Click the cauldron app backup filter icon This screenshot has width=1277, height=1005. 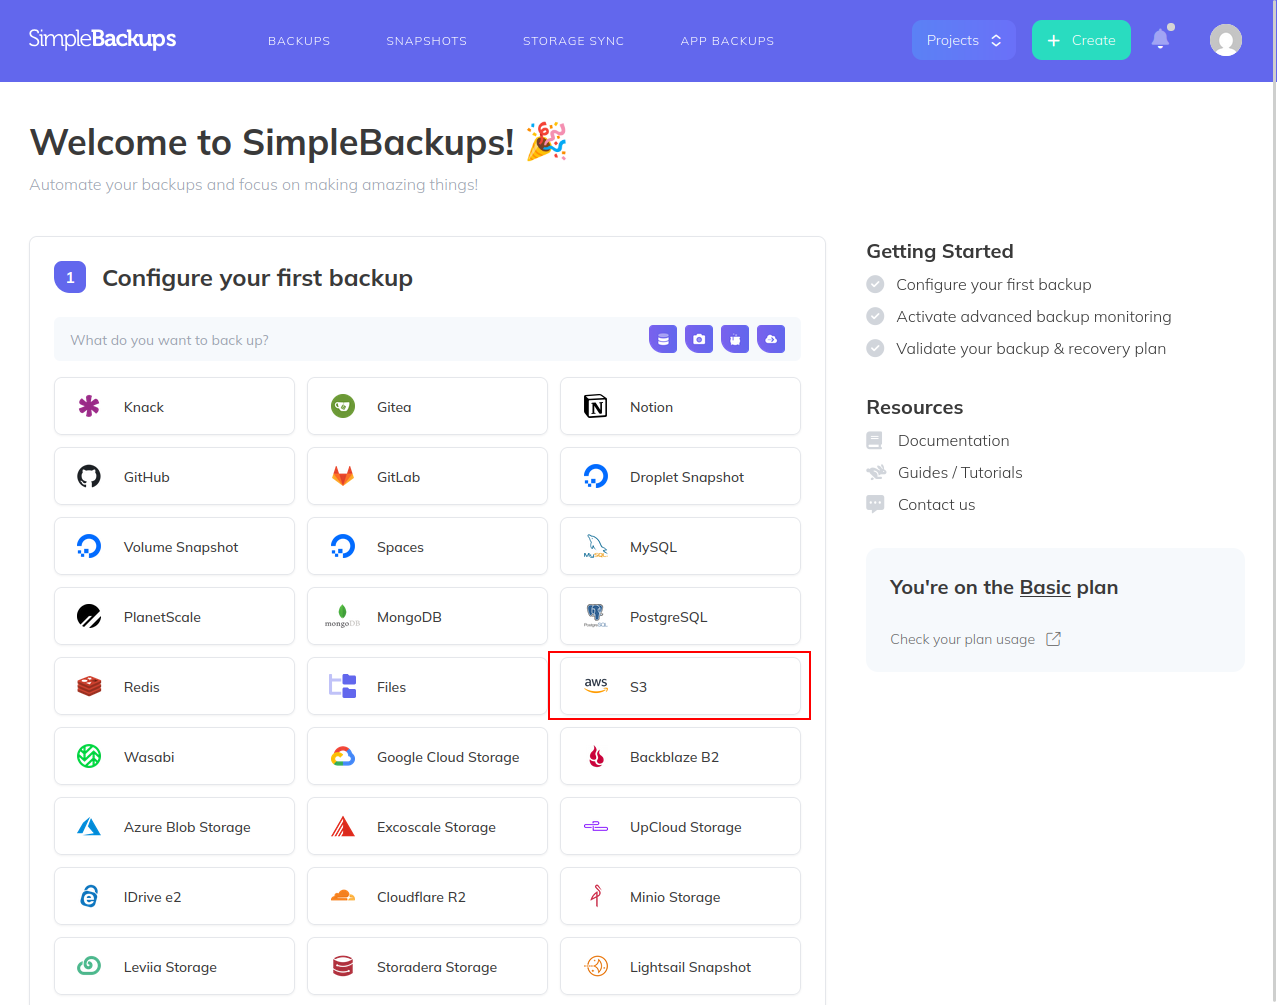(735, 339)
